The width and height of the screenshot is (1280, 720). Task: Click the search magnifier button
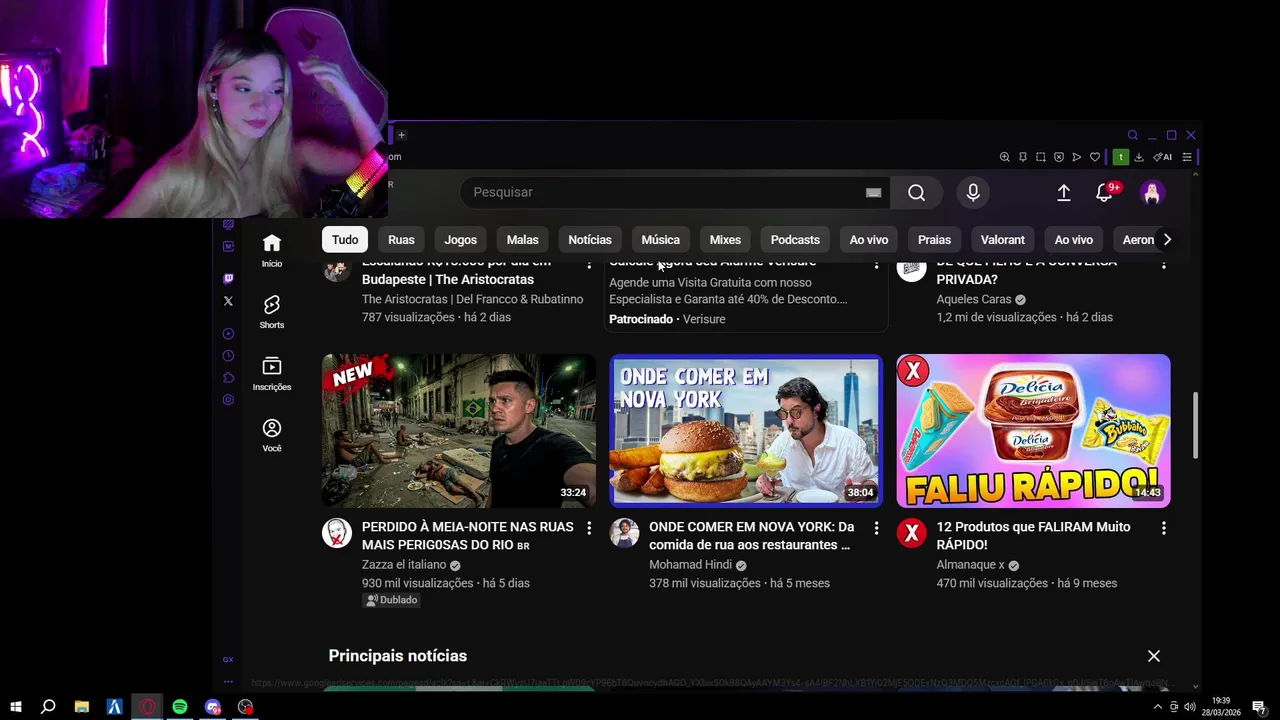(917, 193)
